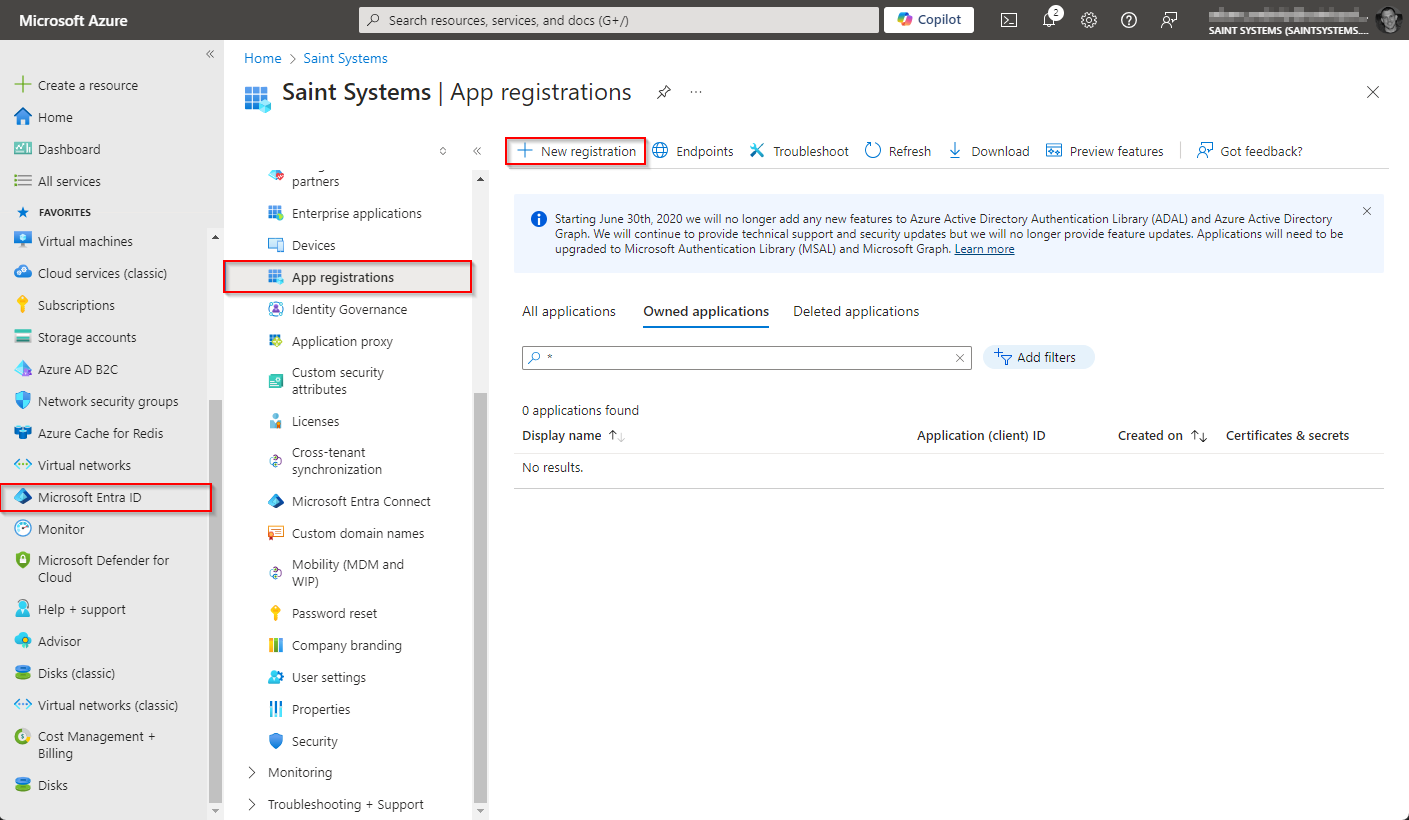Switch to the All applications tab
The width and height of the screenshot is (1409, 820).
(568, 311)
